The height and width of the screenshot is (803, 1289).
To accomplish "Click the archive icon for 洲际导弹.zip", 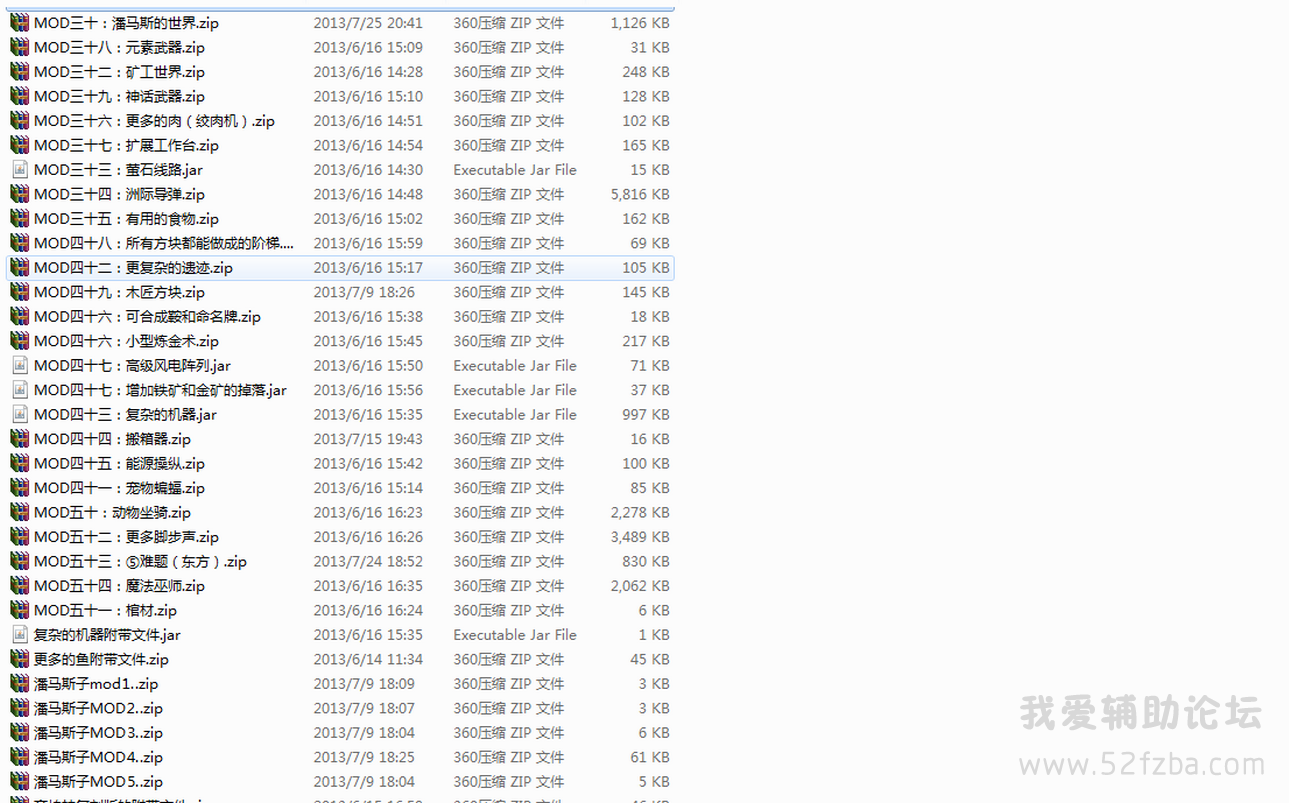I will click(x=19, y=194).
